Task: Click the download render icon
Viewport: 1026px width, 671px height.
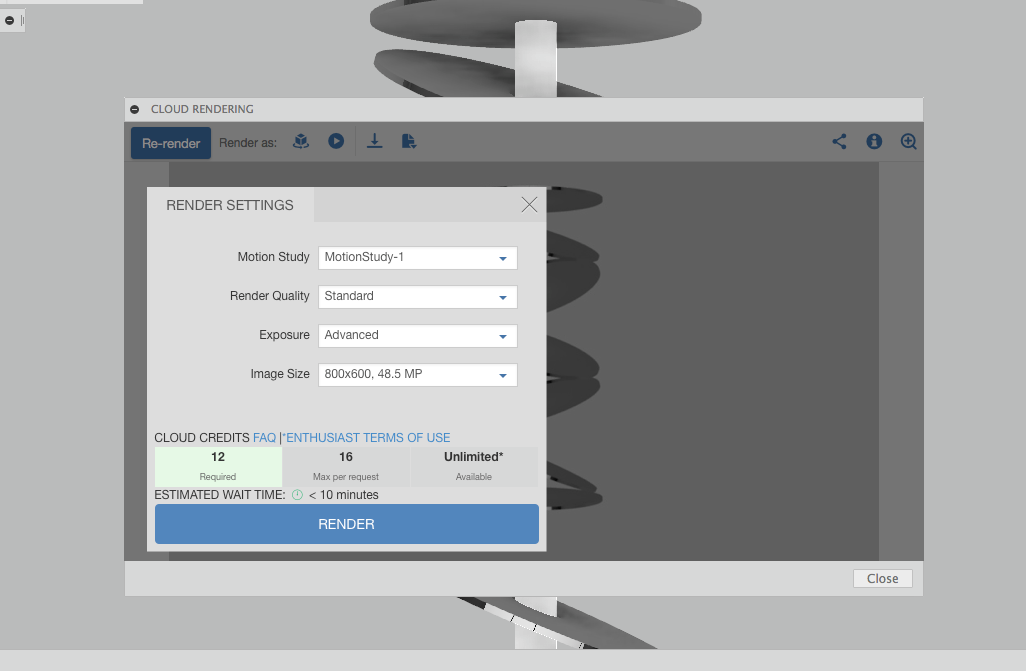Action: pos(374,141)
